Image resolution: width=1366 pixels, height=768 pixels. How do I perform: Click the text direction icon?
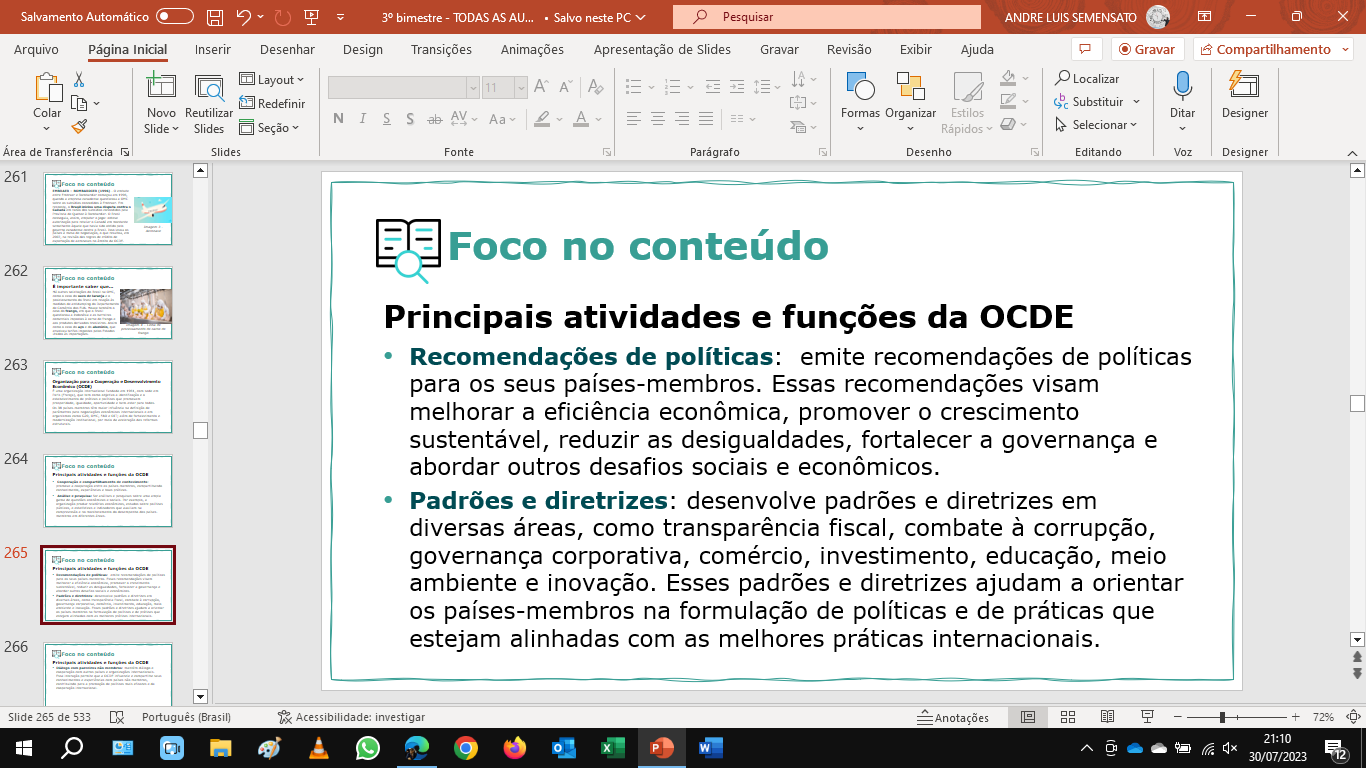799,78
